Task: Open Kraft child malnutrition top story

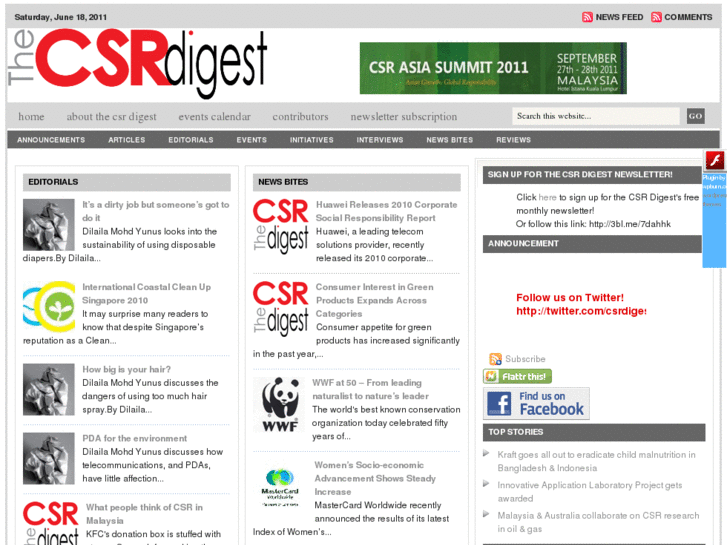Action: 596,461
